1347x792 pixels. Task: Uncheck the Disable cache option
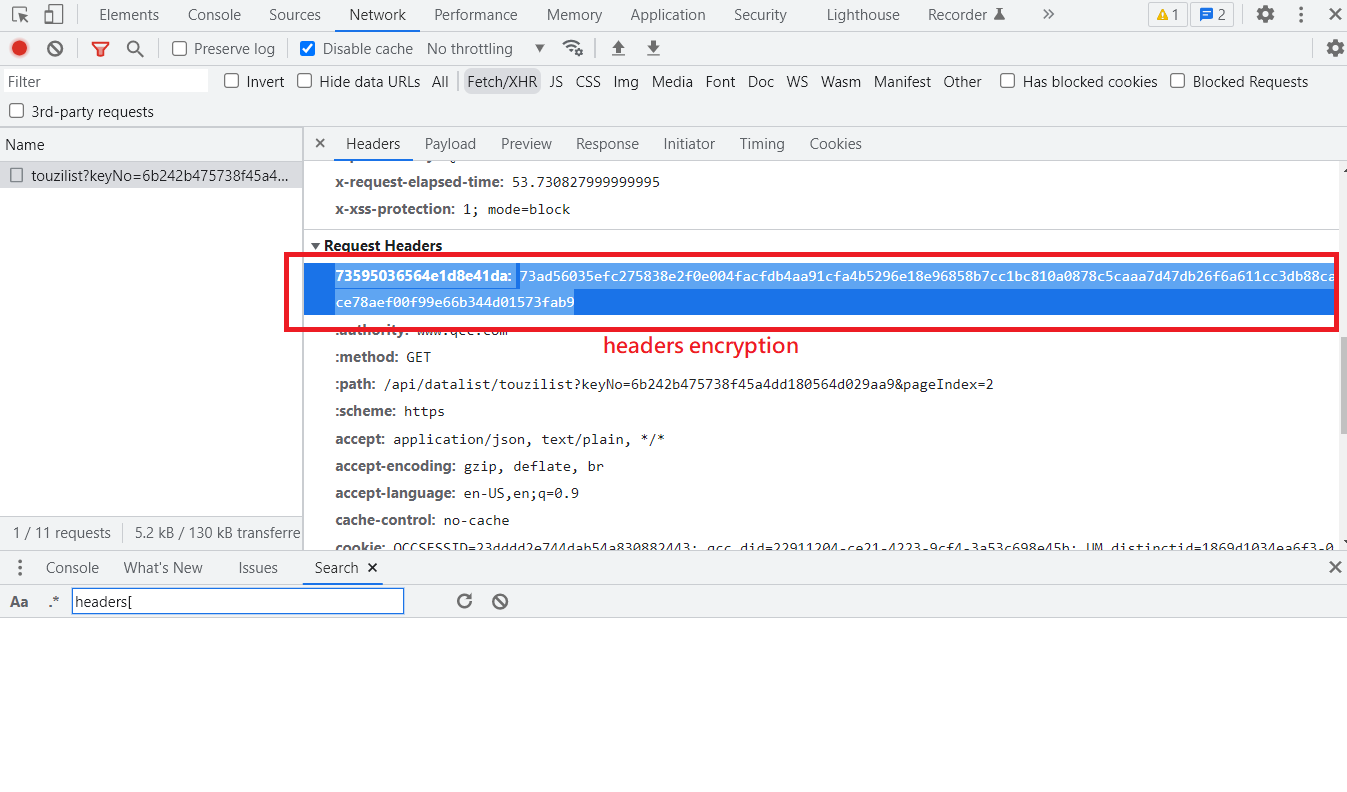(x=307, y=47)
